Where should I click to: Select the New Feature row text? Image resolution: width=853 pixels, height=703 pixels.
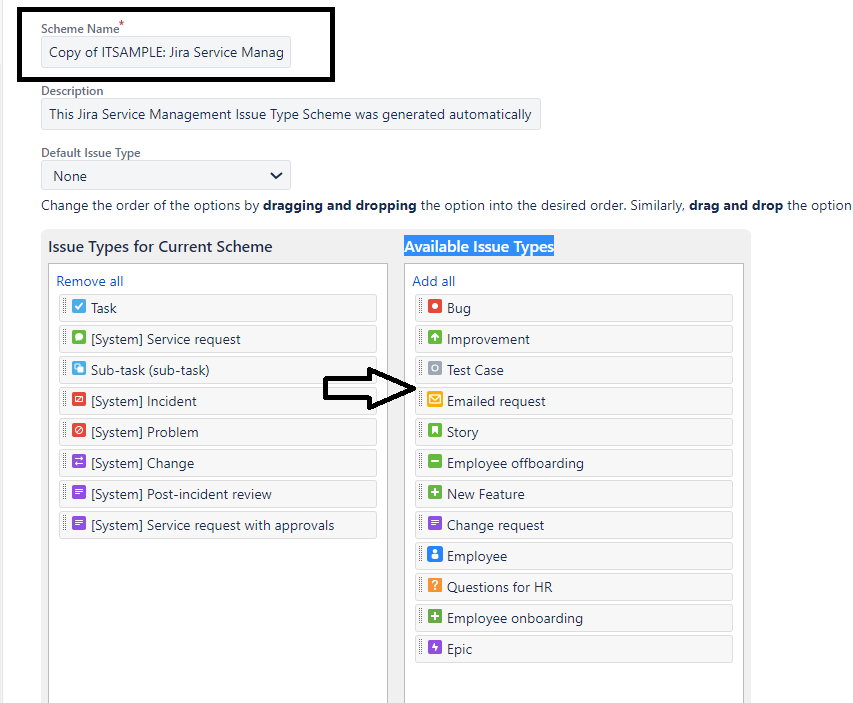click(486, 495)
